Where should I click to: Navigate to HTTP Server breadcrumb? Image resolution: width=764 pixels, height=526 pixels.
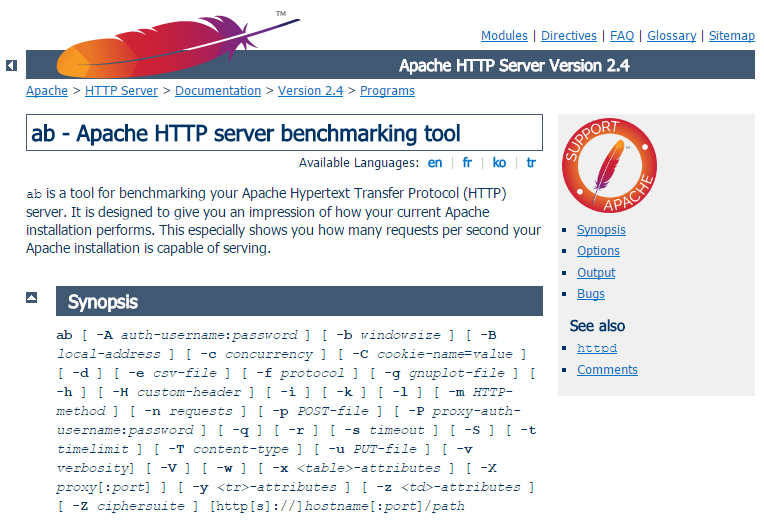tap(121, 91)
